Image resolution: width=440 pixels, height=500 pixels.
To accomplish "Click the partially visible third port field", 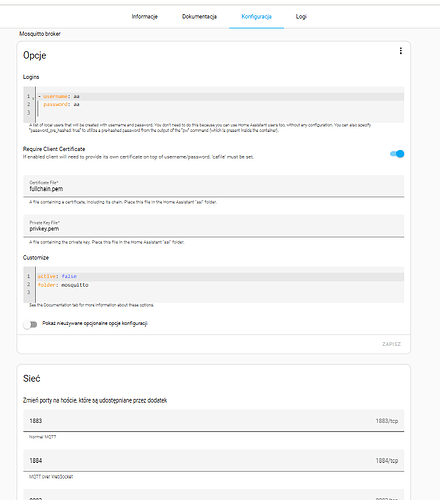I will tap(214, 495).
